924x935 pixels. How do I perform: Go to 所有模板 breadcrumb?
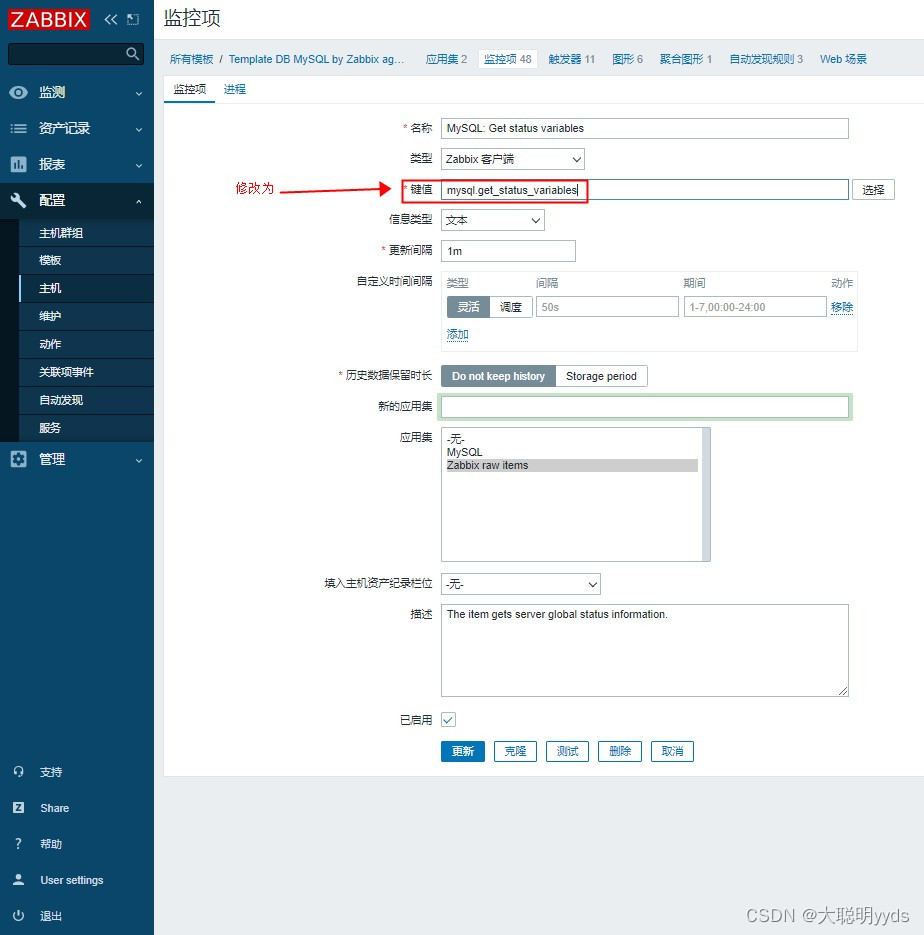(x=191, y=59)
